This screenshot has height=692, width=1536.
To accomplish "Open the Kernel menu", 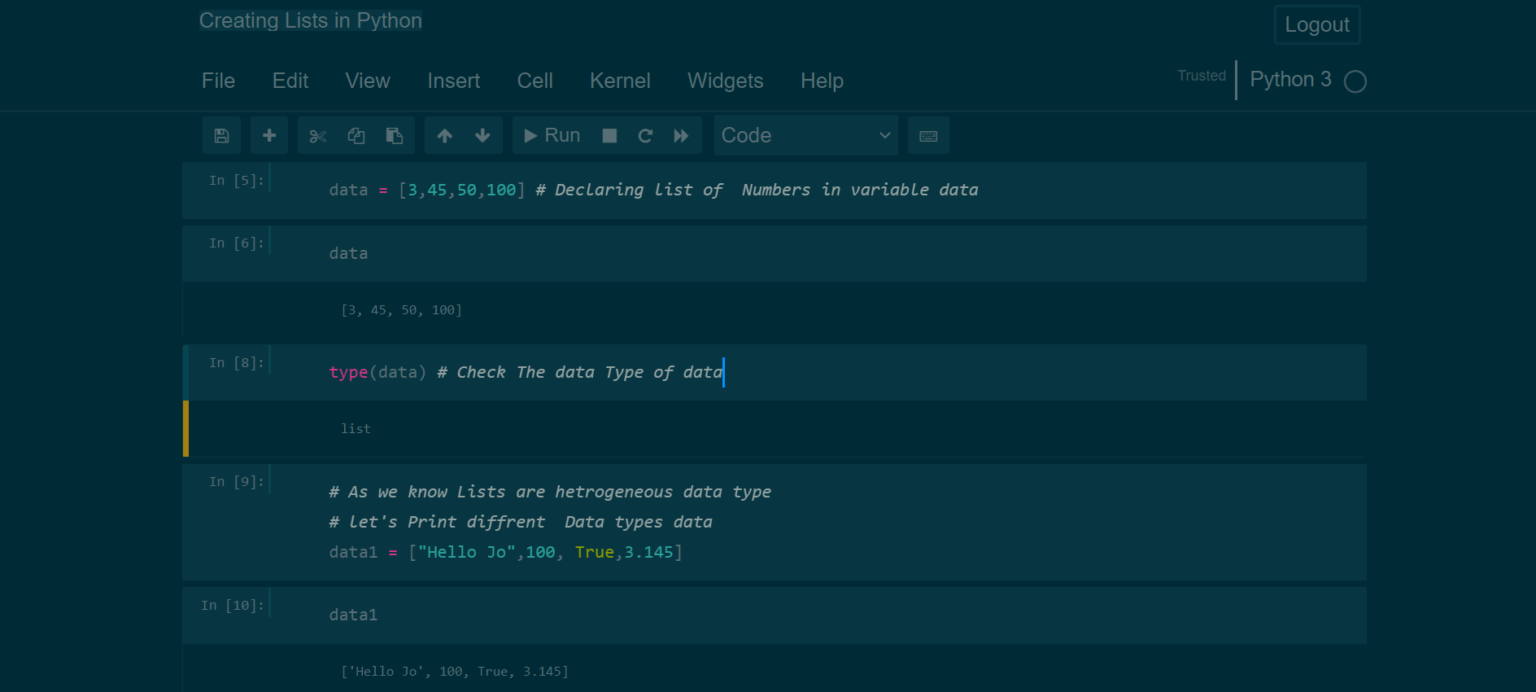I will 620,81.
